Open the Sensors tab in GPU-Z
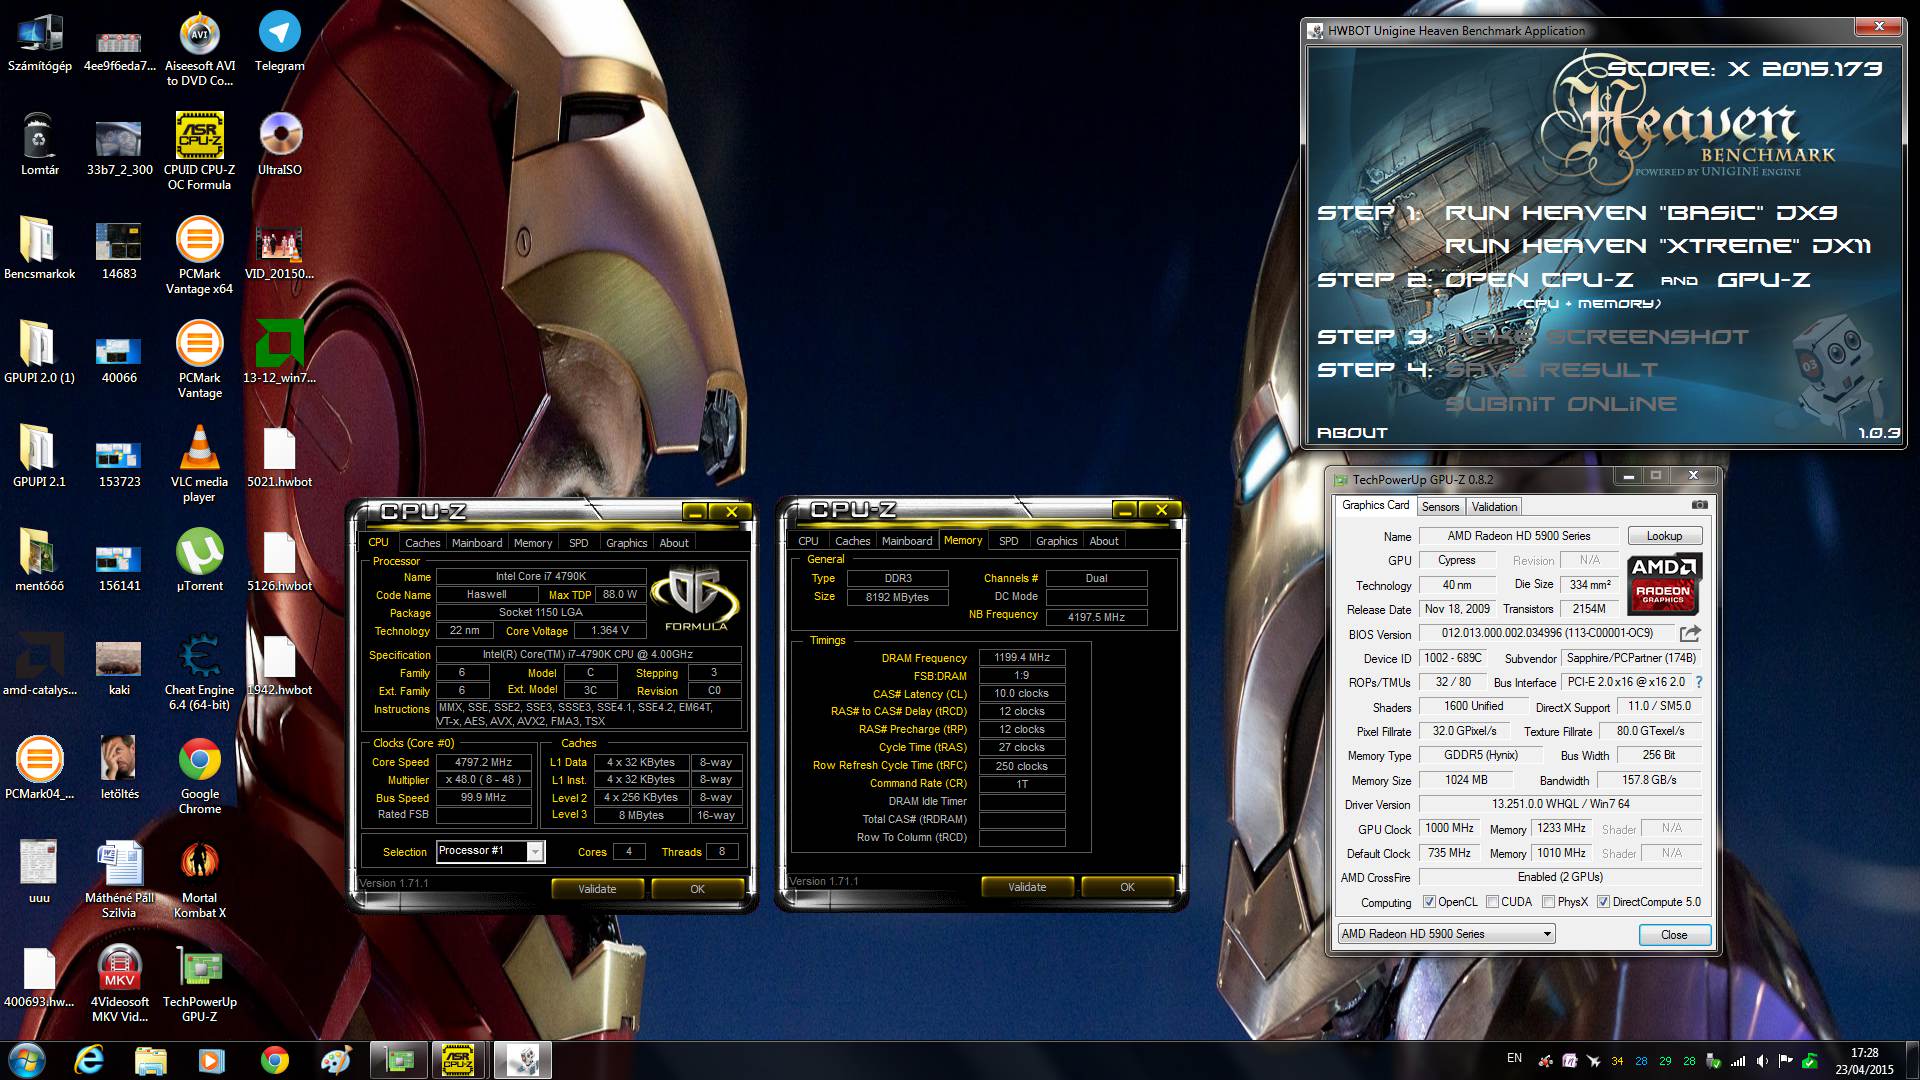Screen dimensions: 1920x1080 point(1440,507)
